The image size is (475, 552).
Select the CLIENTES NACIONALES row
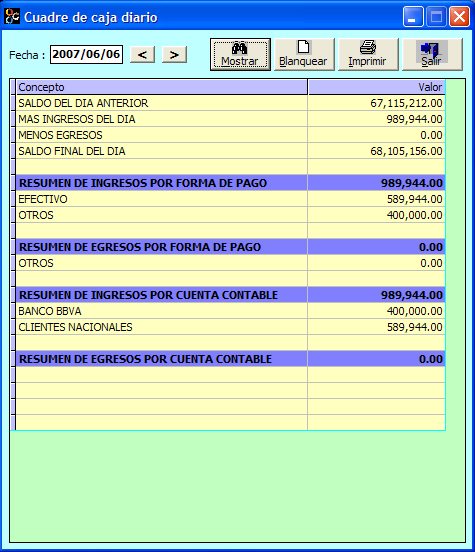pos(231,327)
